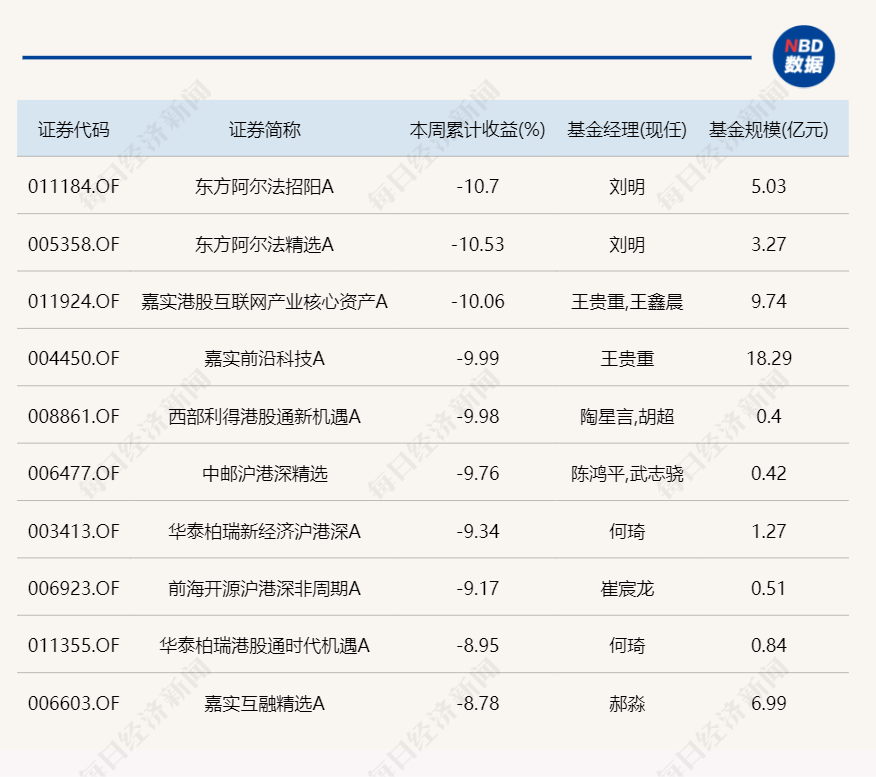Select manager 王贵重,王鑫晨
This screenshot has height=777, width=876.
628,301
